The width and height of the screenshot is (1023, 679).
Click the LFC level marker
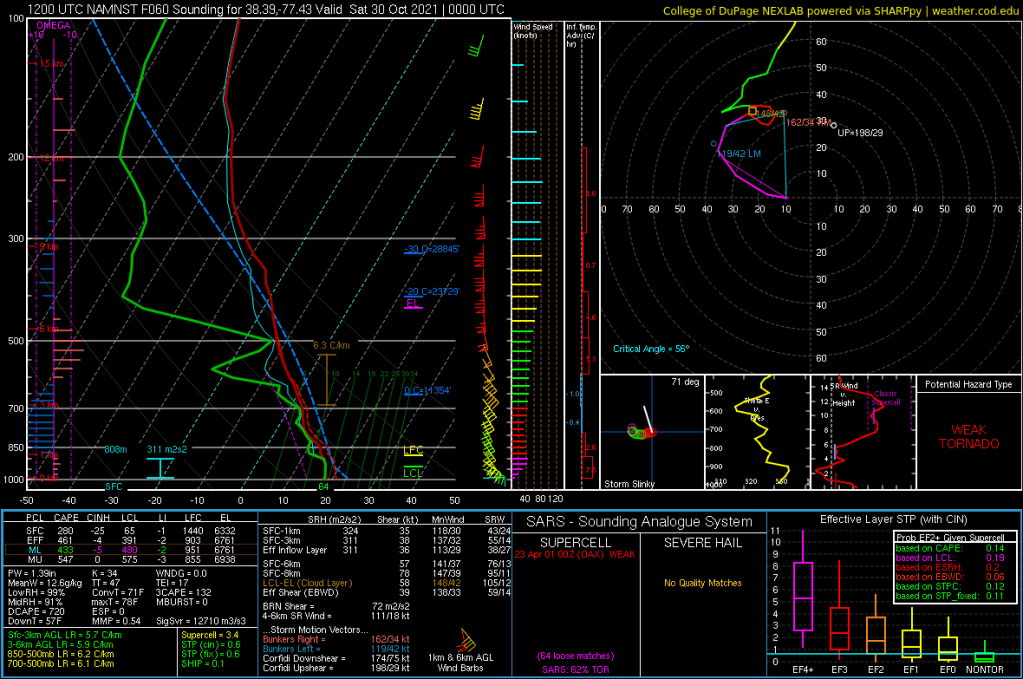pyautogui.click(x=413, y=451)
